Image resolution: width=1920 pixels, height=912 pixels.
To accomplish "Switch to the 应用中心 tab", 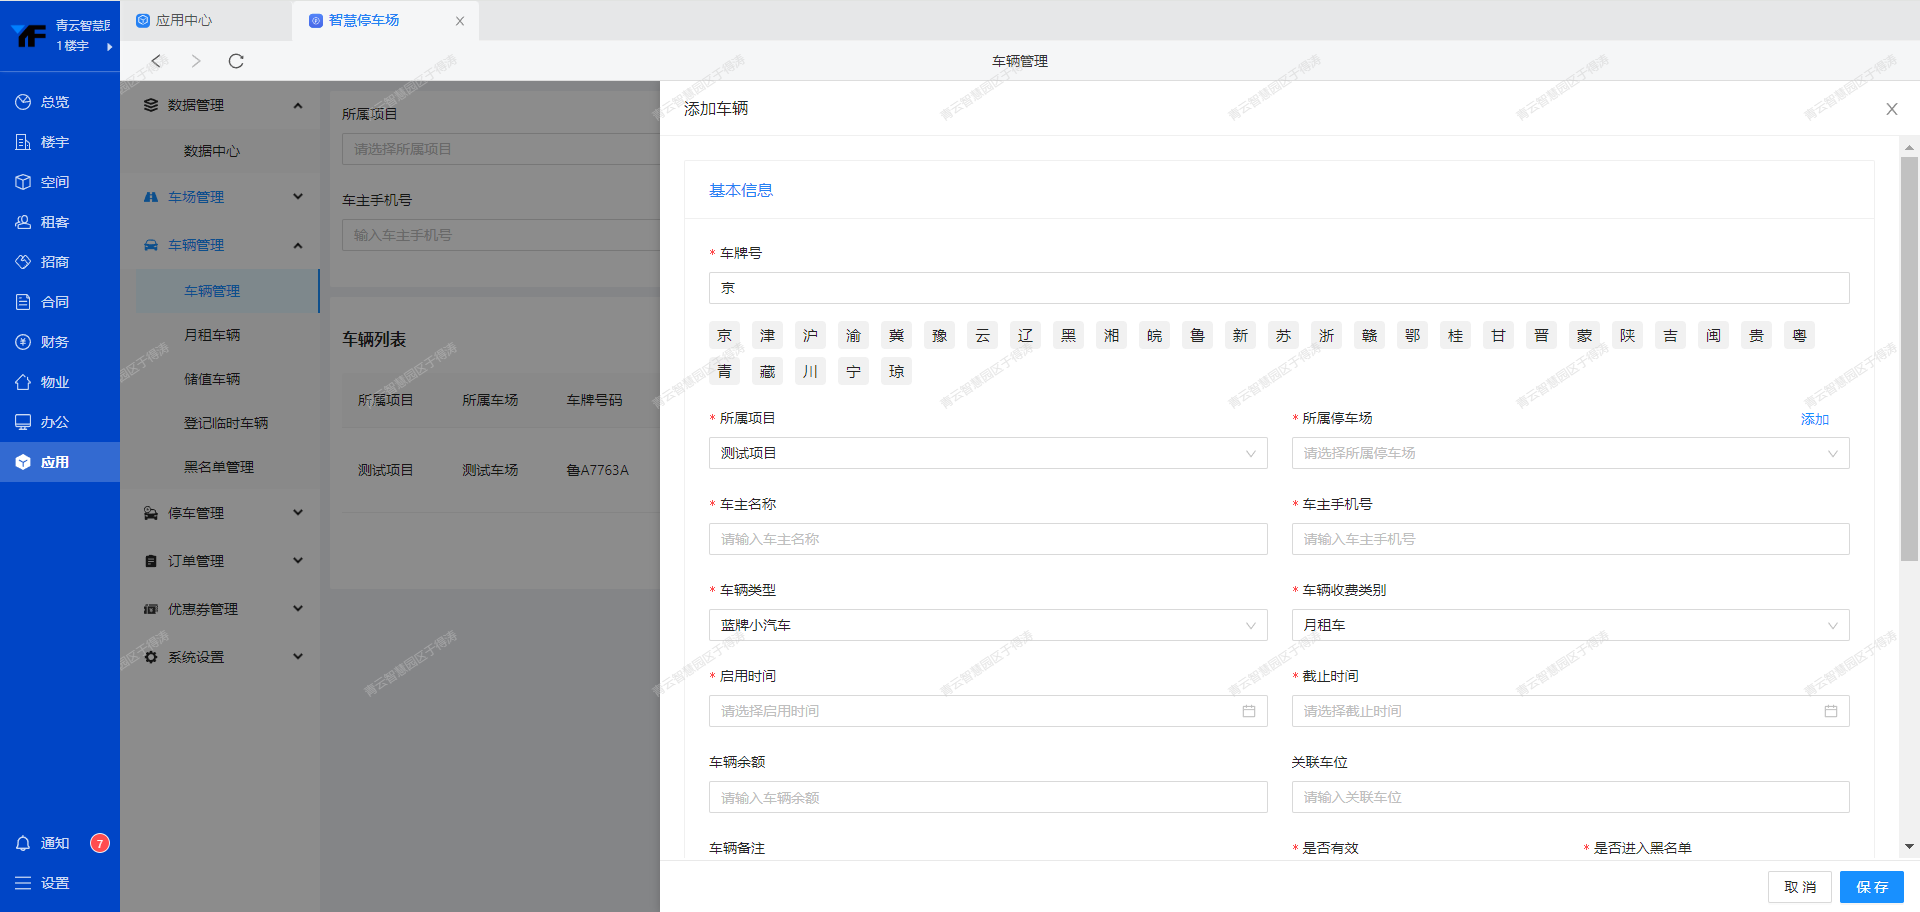I will click(x=184, y=20).
